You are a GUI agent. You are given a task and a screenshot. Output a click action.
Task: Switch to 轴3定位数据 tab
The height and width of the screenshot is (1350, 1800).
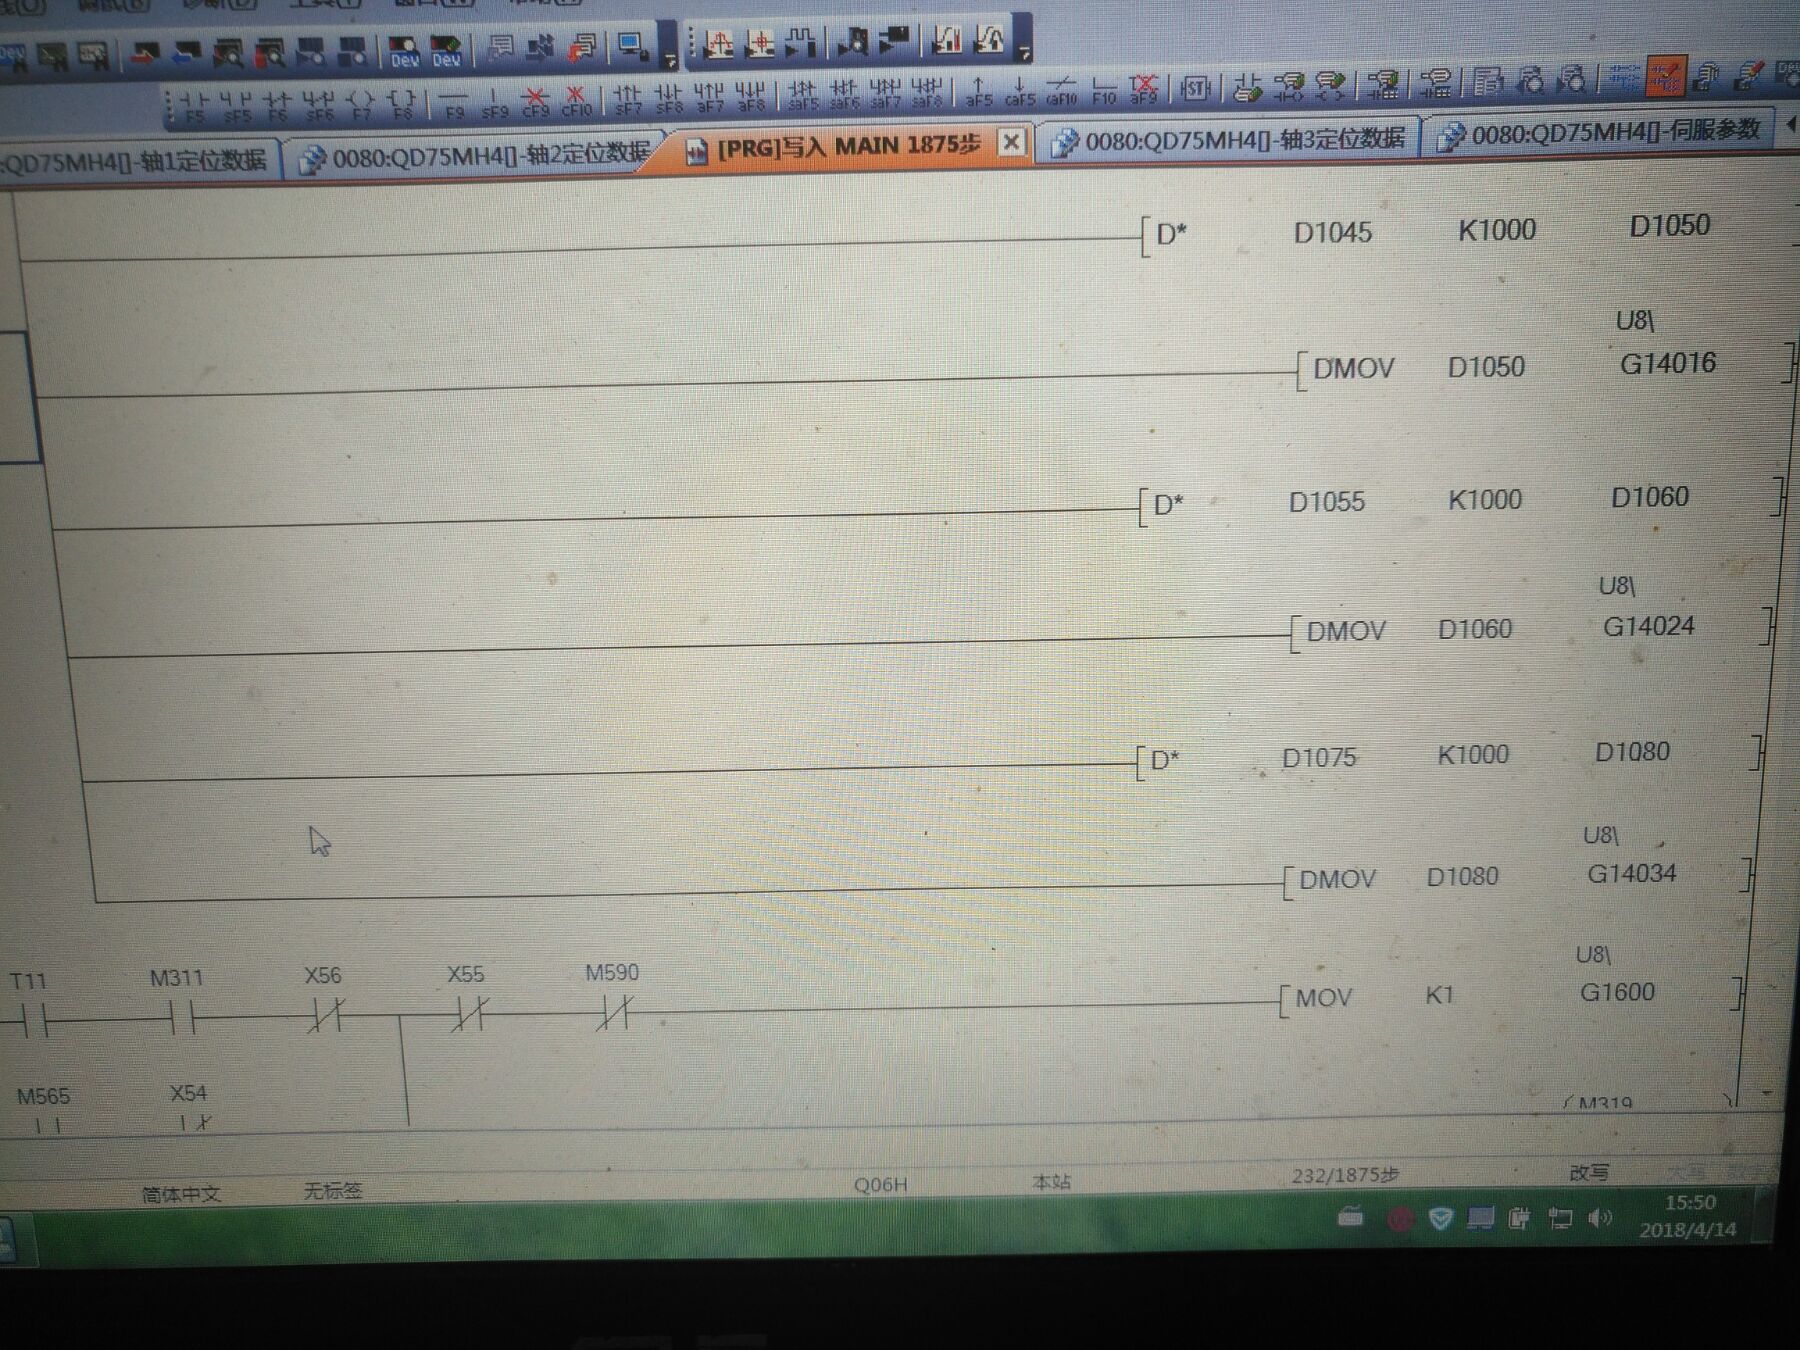click(x=1230, y=140)
